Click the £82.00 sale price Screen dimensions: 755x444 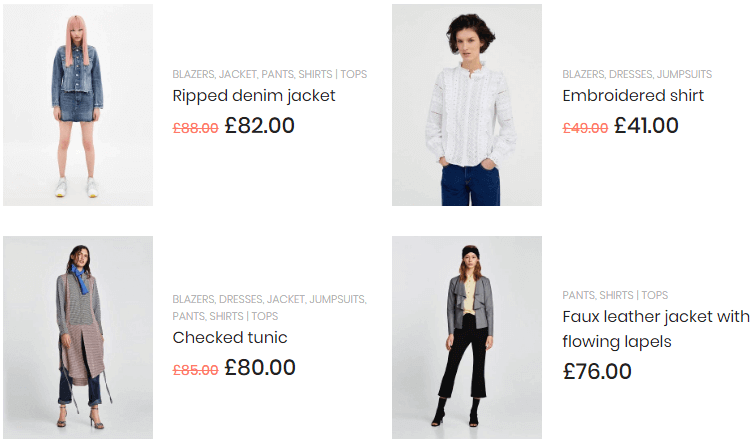coord(260,126)
